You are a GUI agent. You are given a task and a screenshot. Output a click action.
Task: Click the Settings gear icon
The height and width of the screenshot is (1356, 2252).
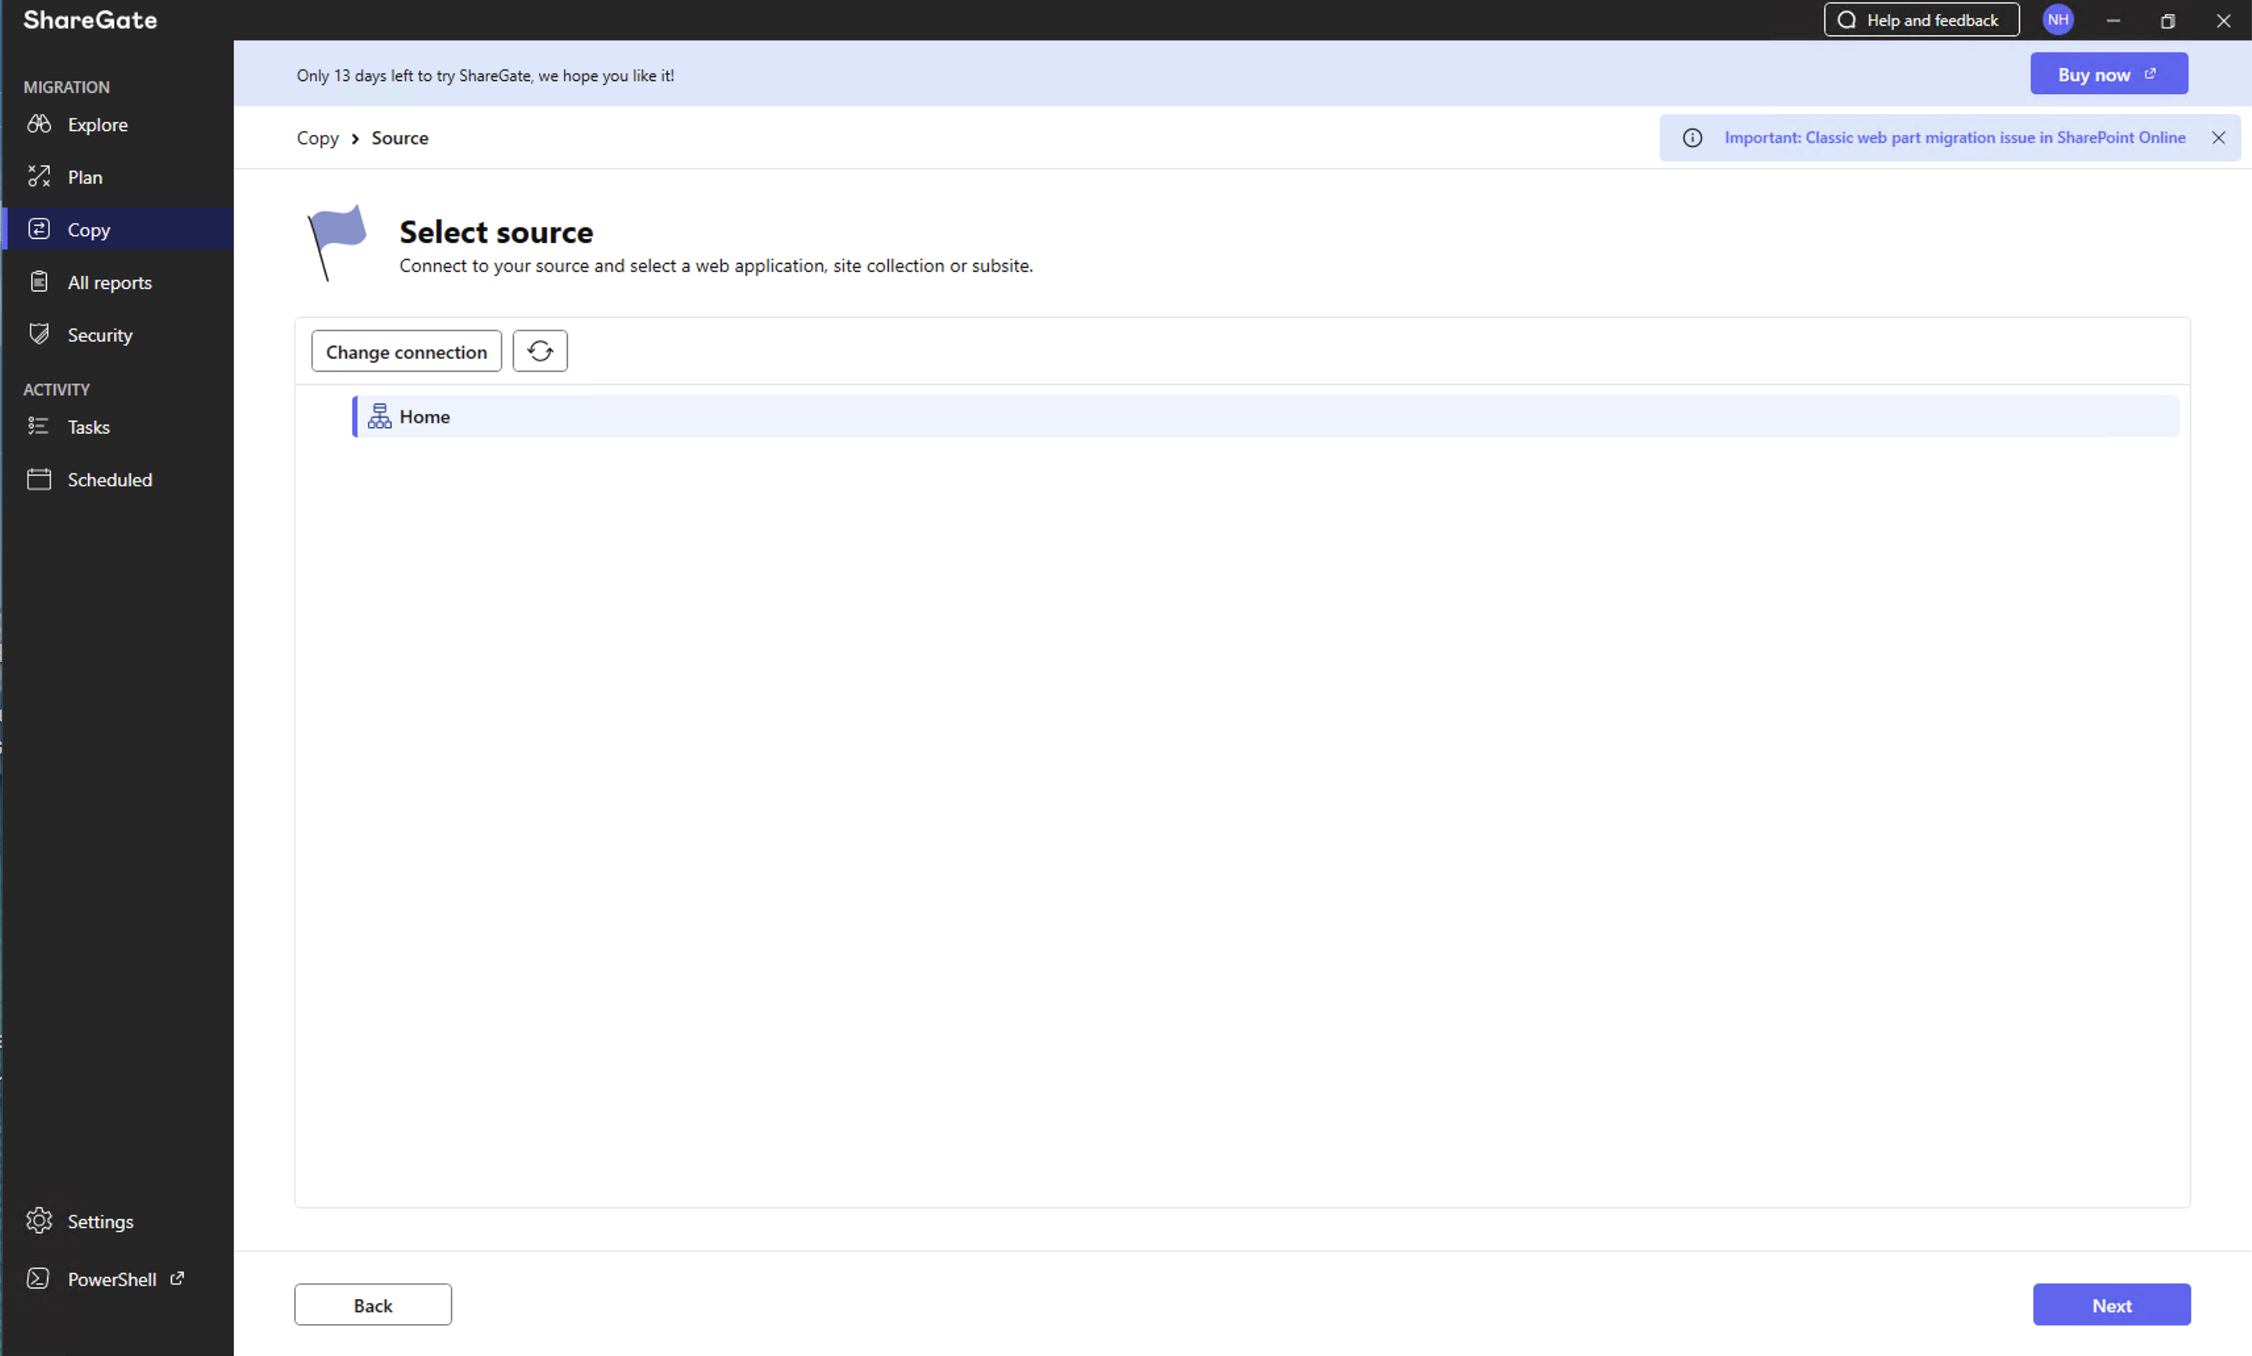39,1221
